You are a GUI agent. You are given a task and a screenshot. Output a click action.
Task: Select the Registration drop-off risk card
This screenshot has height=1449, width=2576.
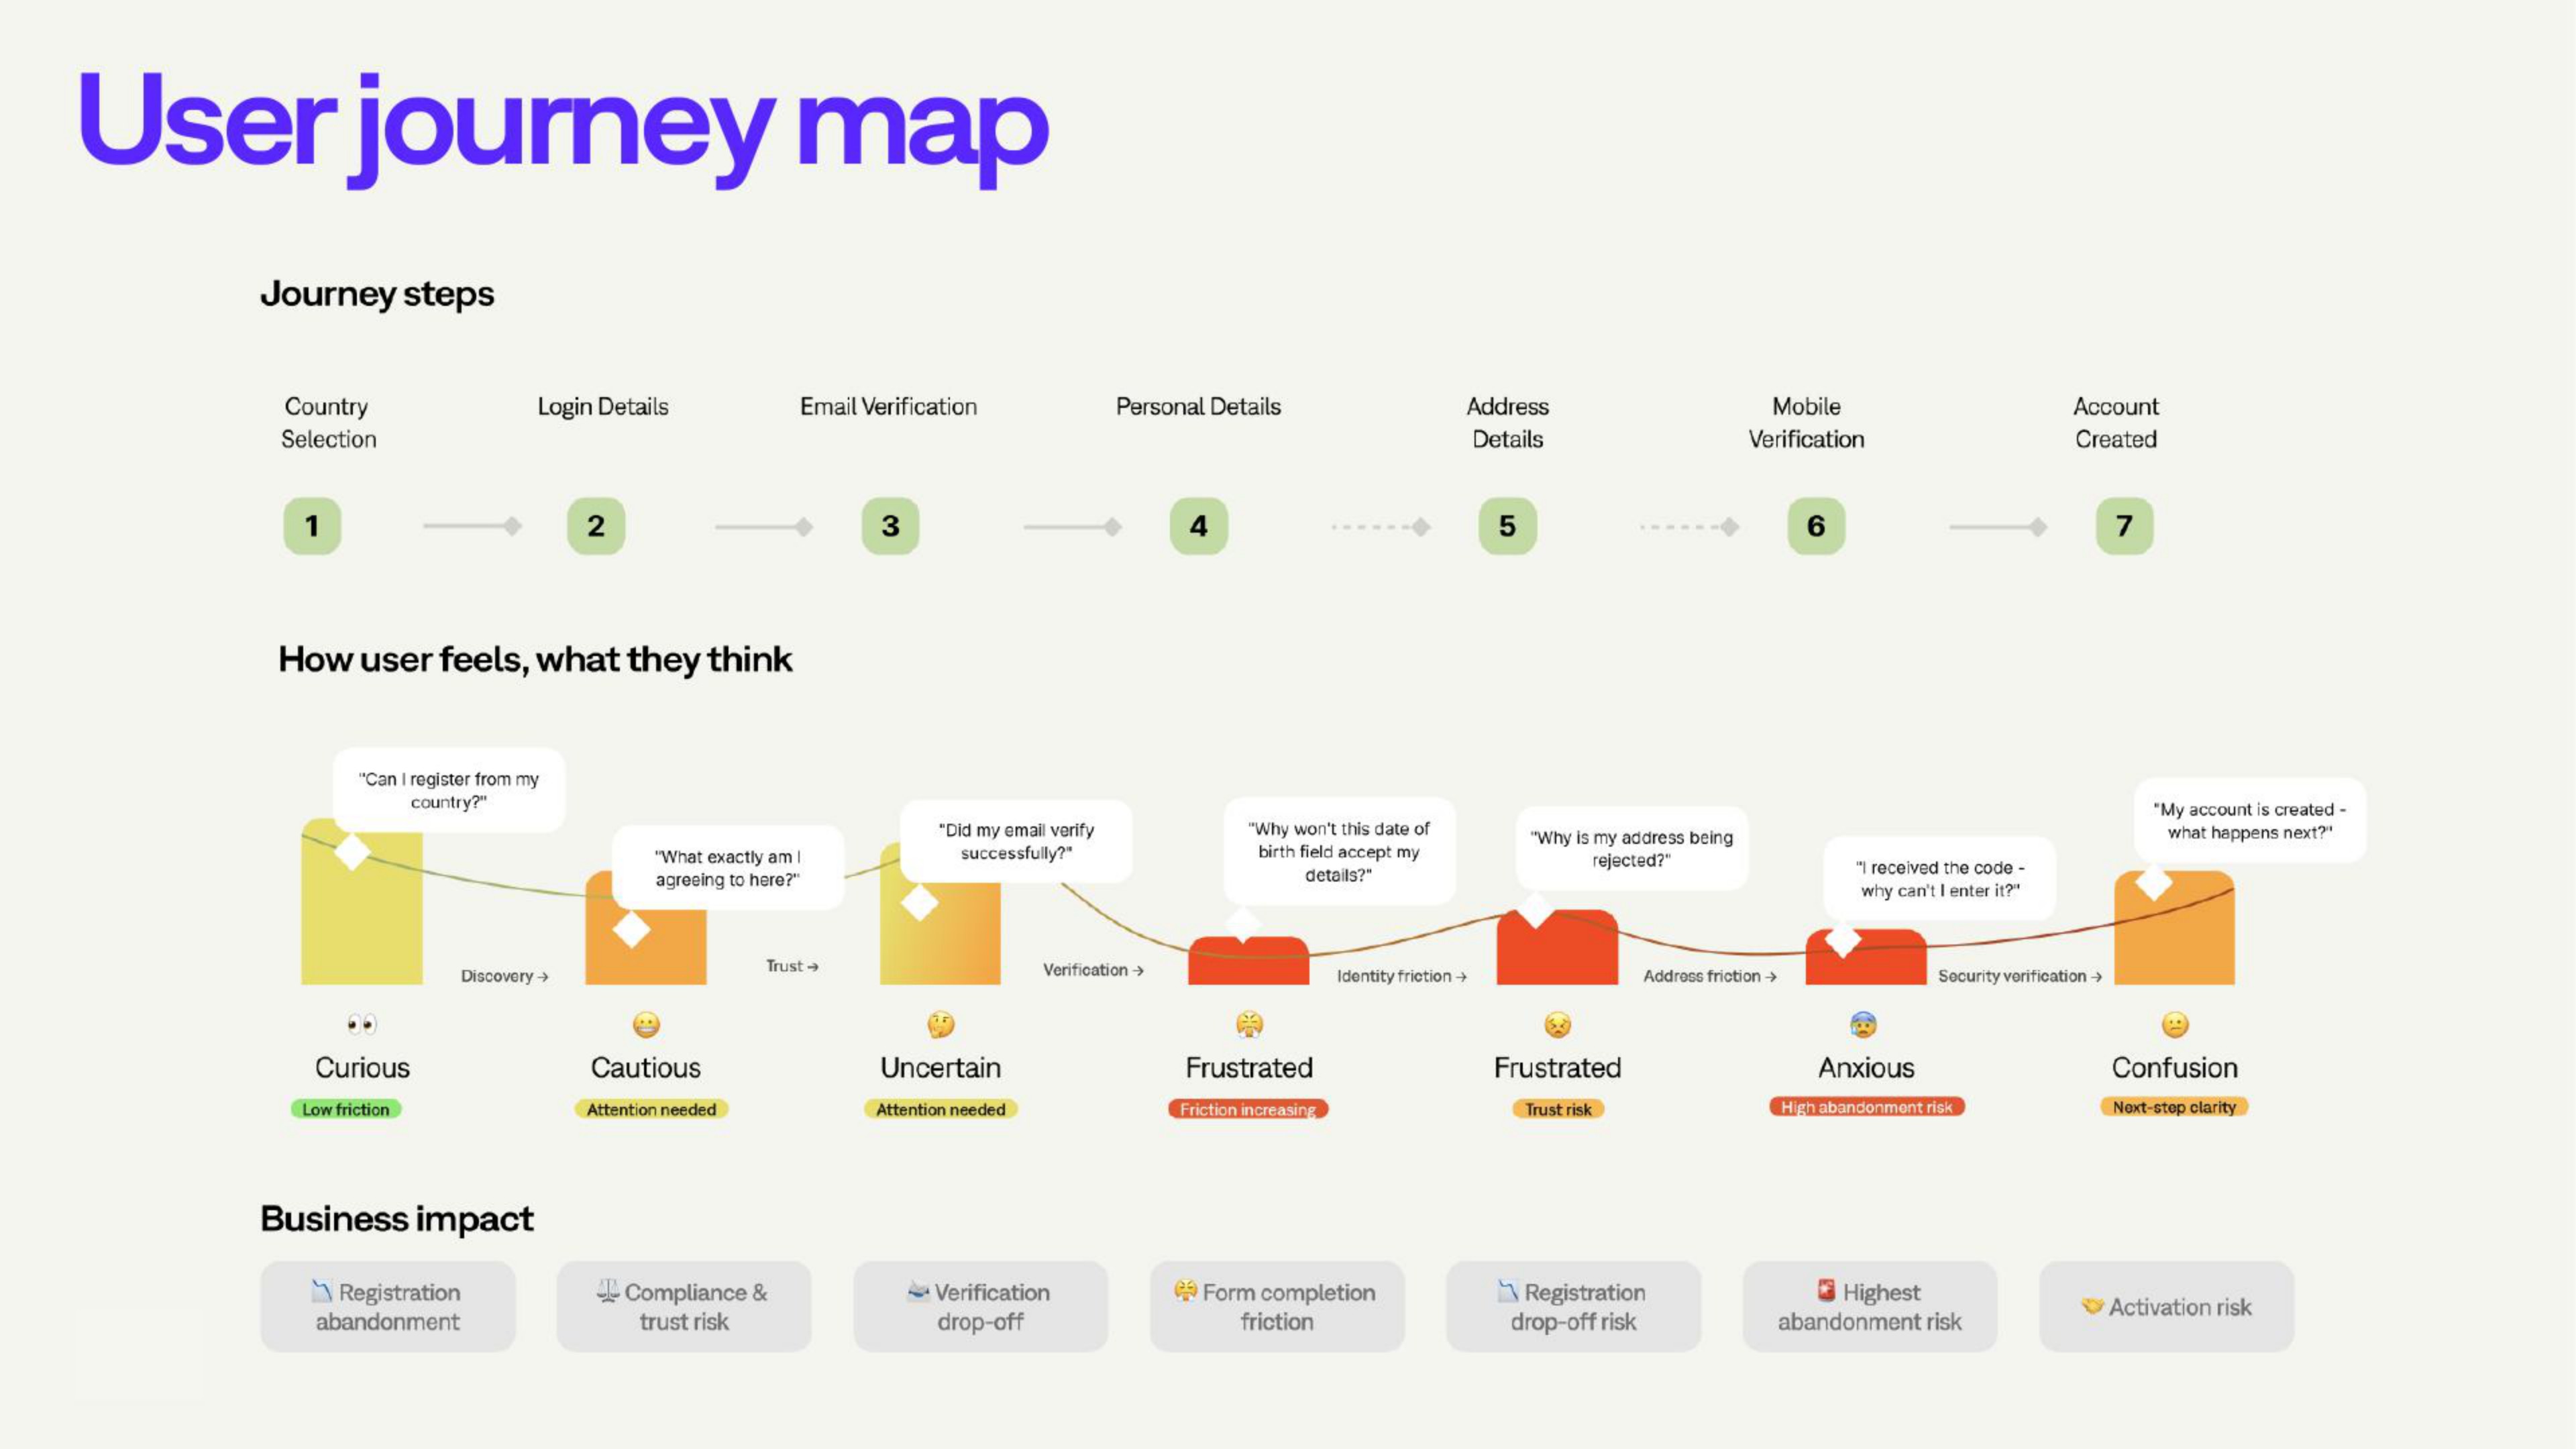click(1573, 1306)
